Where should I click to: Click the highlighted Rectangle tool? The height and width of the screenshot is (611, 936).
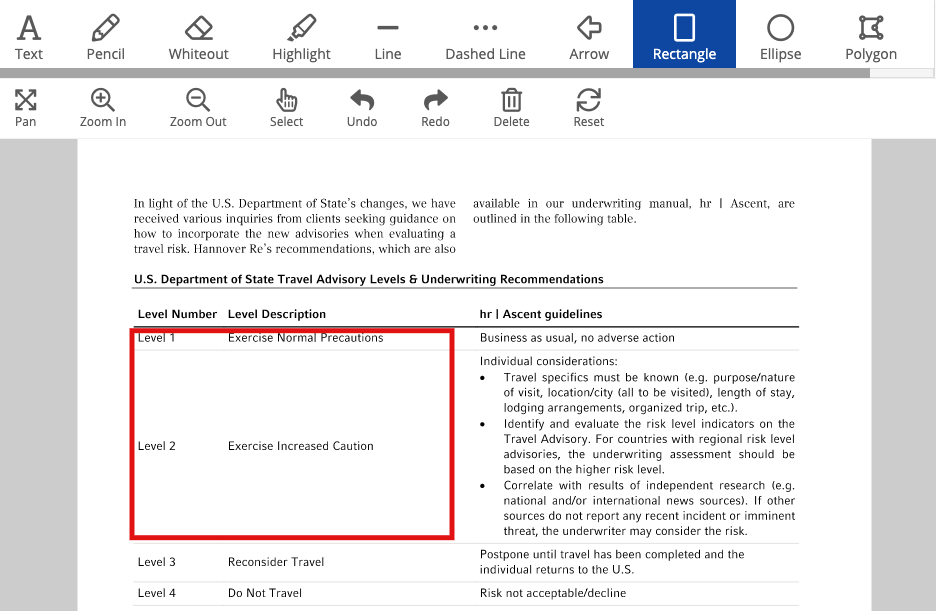(x=684, y=33)
